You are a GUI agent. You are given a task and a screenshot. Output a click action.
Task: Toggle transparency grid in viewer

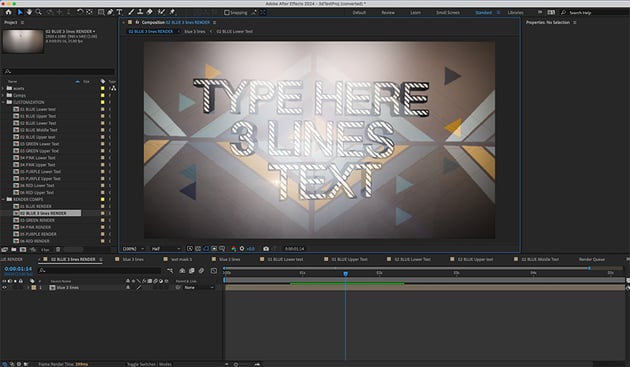198,249
